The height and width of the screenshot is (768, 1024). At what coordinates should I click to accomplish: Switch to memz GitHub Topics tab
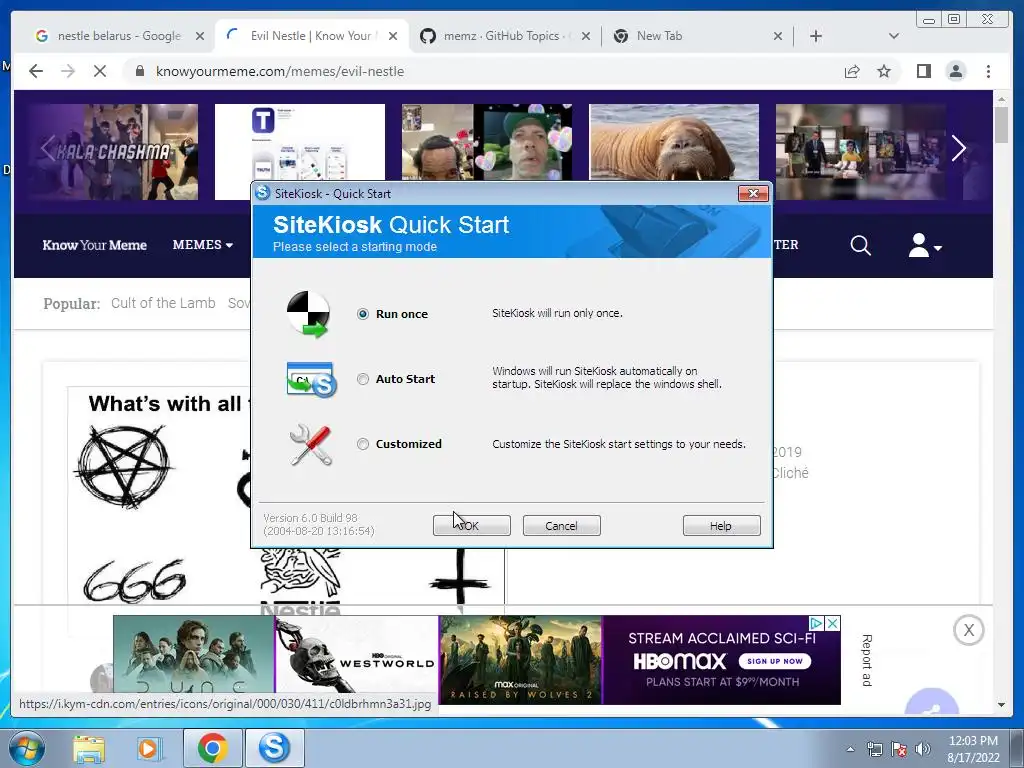501,36
